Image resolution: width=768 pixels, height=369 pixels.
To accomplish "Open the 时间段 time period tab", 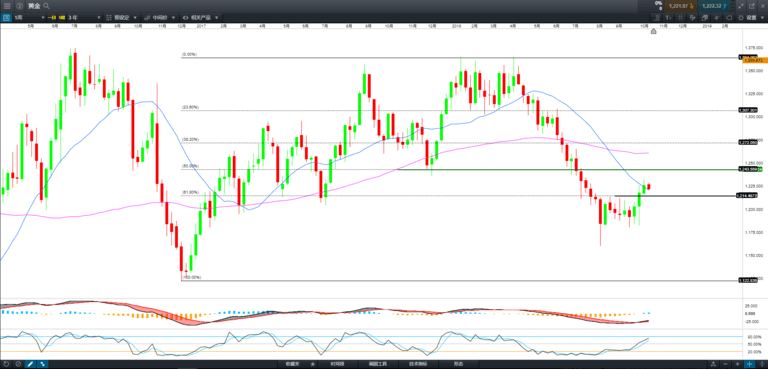I will click(x=337, y=364).
